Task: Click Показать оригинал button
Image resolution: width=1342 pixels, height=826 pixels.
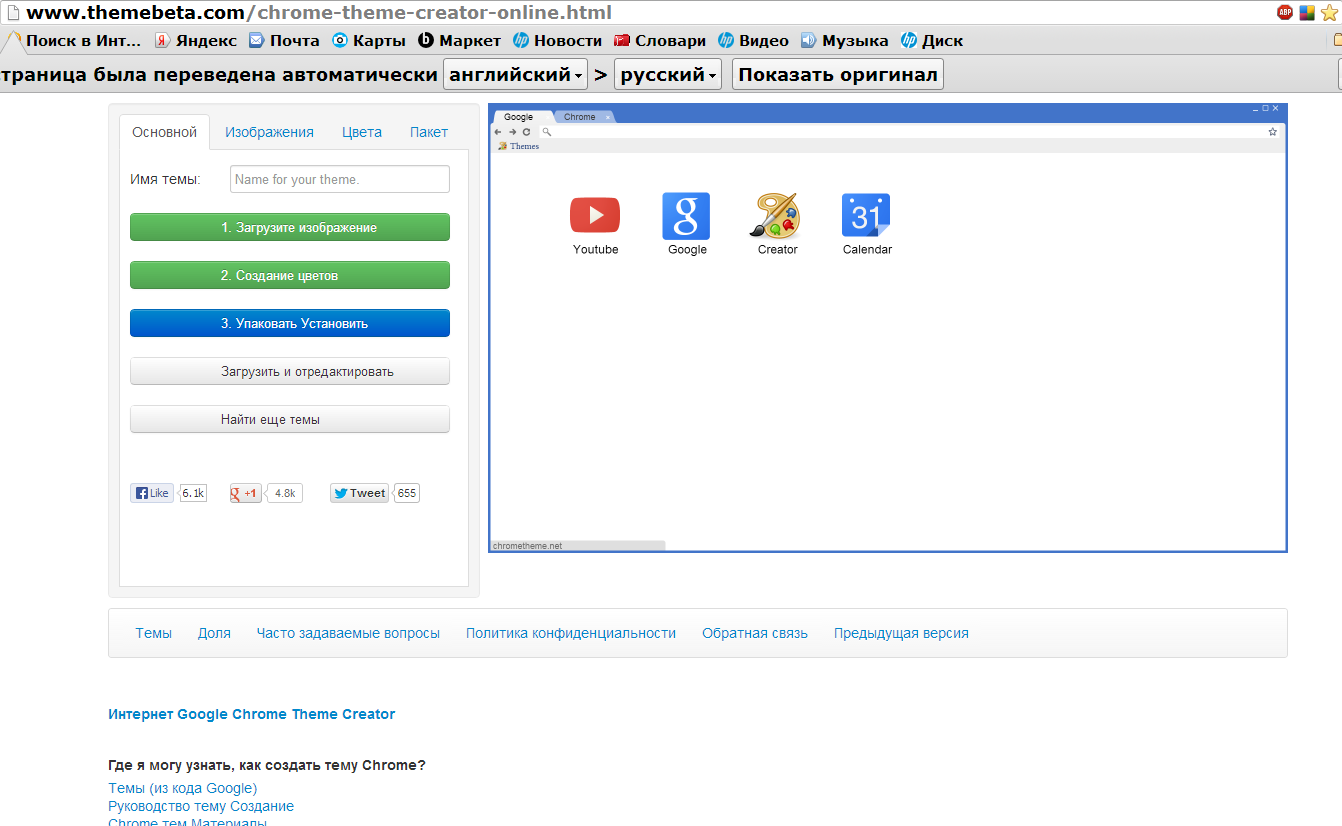Action: click(838, 75)
